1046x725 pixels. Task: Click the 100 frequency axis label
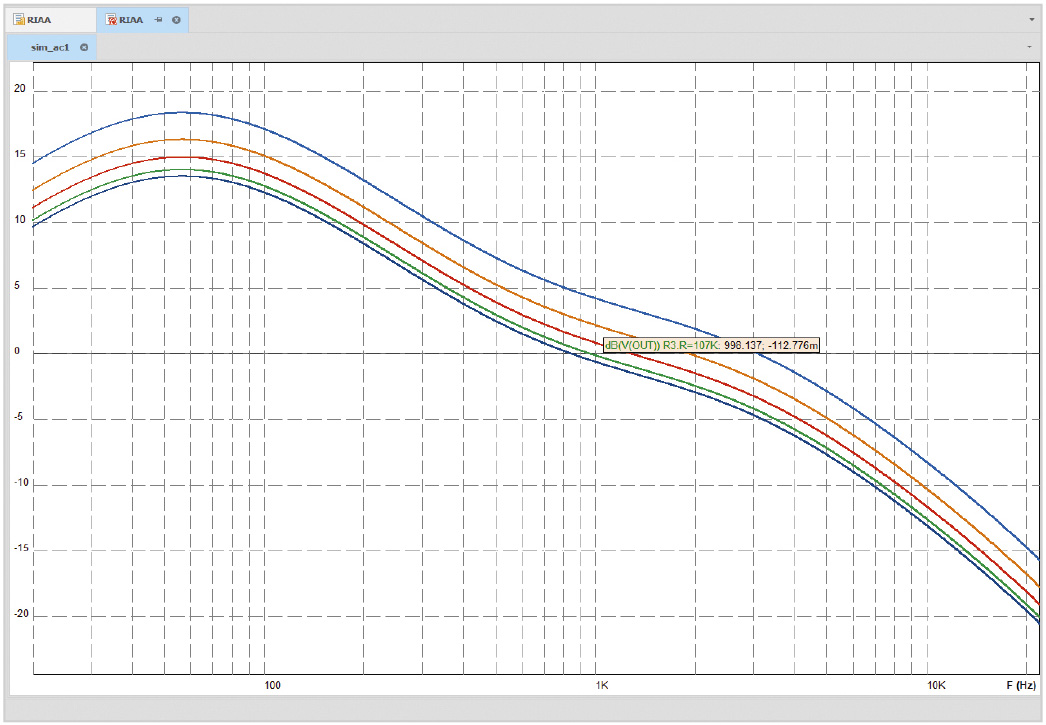tap(271, 686)
